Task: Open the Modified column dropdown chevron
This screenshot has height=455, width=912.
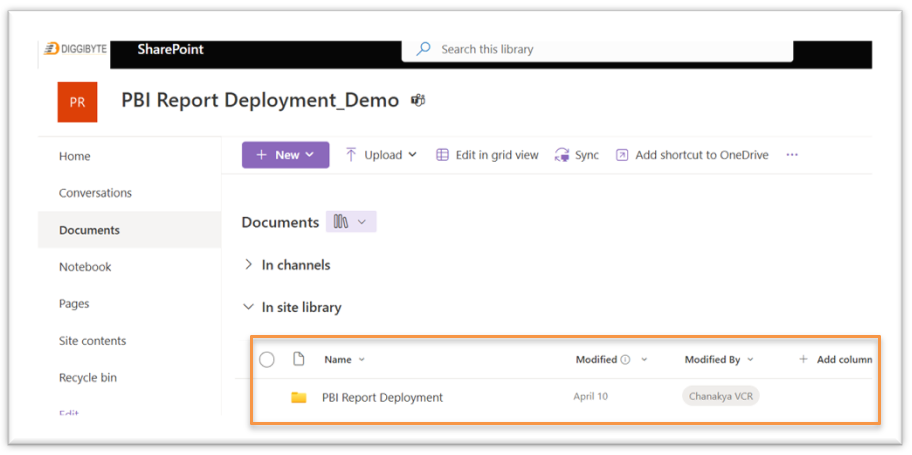Action: pos(644,360)
